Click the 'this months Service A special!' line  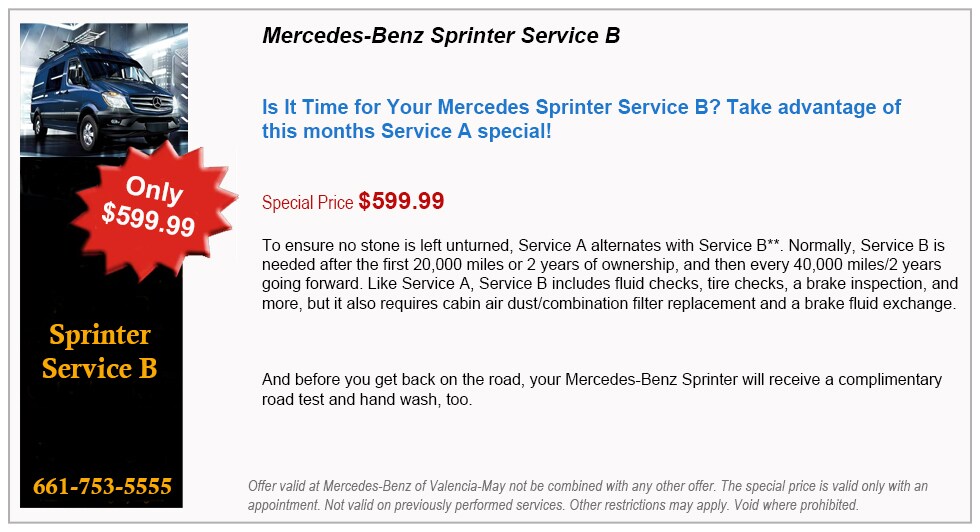(406, 131)
